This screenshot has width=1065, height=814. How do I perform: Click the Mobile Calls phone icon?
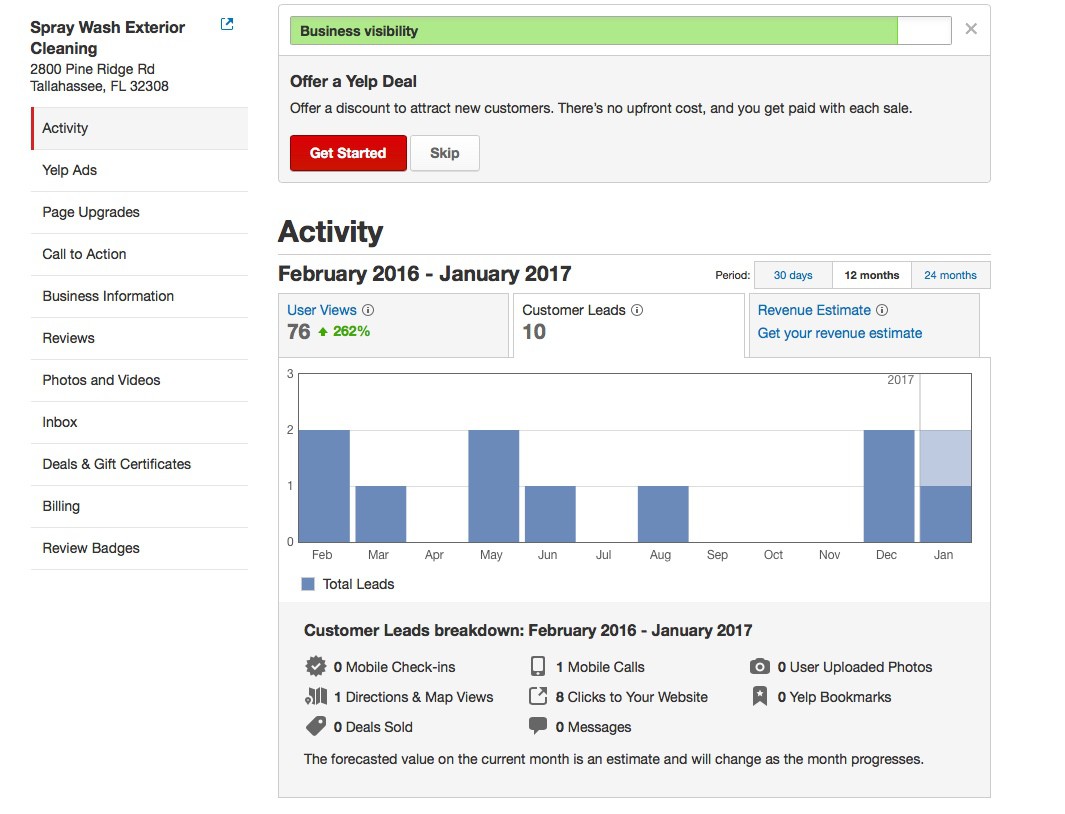pos(538,667)
